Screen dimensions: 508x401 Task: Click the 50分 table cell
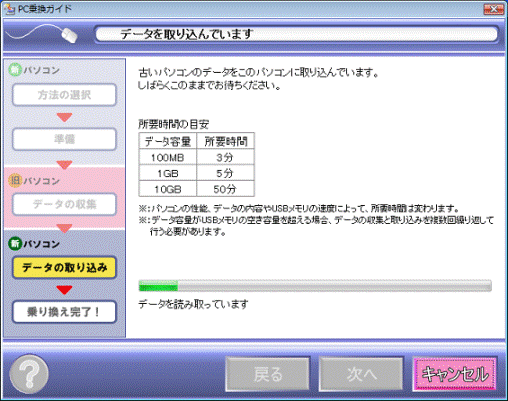tap(226, 189)
